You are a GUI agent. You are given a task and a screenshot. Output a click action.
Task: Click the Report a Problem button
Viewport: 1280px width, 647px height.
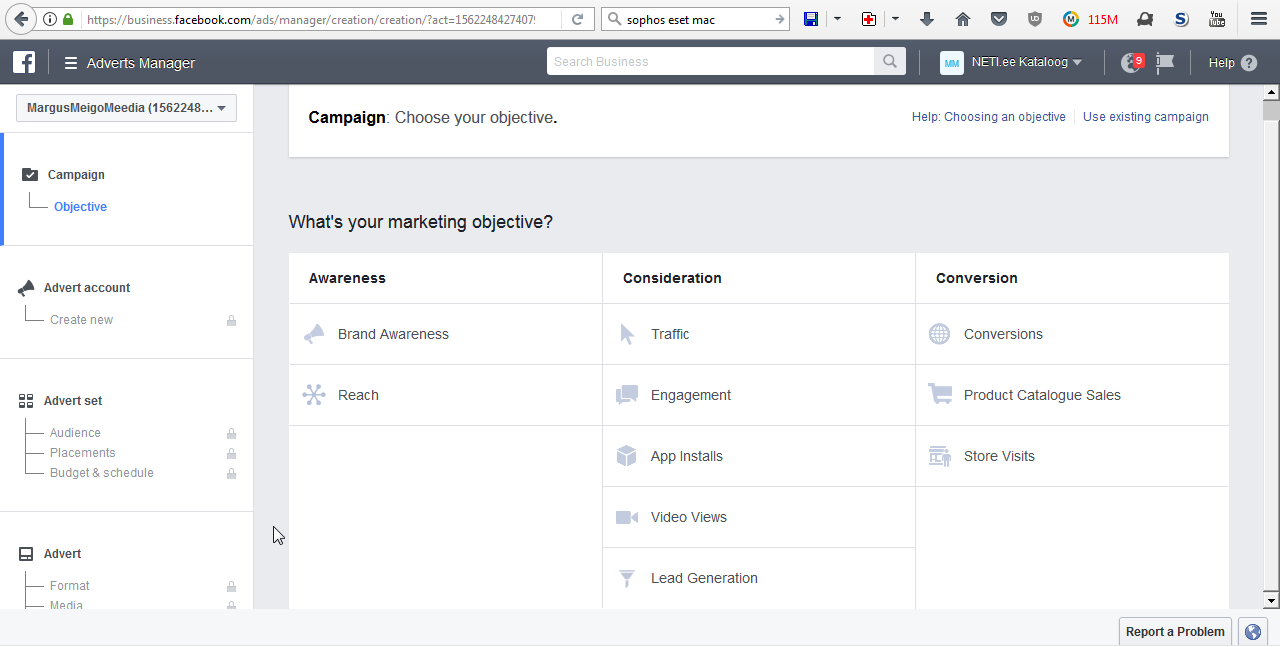pos(1175,631)
